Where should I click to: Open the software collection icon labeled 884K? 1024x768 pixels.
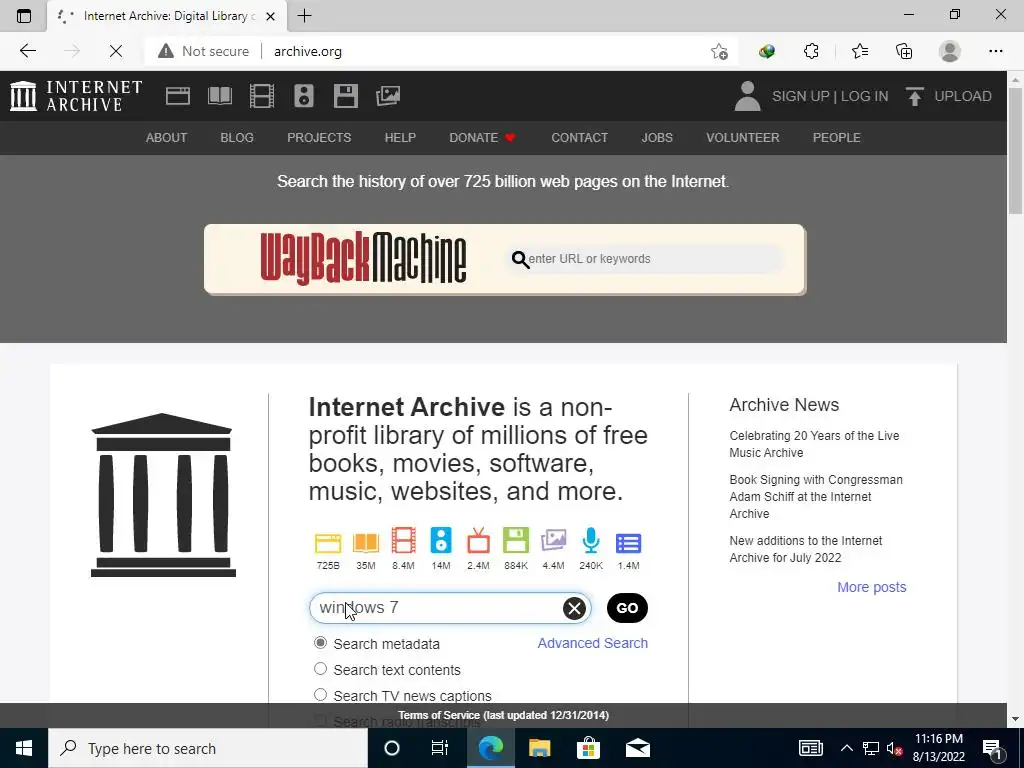(x=516, y=541)
